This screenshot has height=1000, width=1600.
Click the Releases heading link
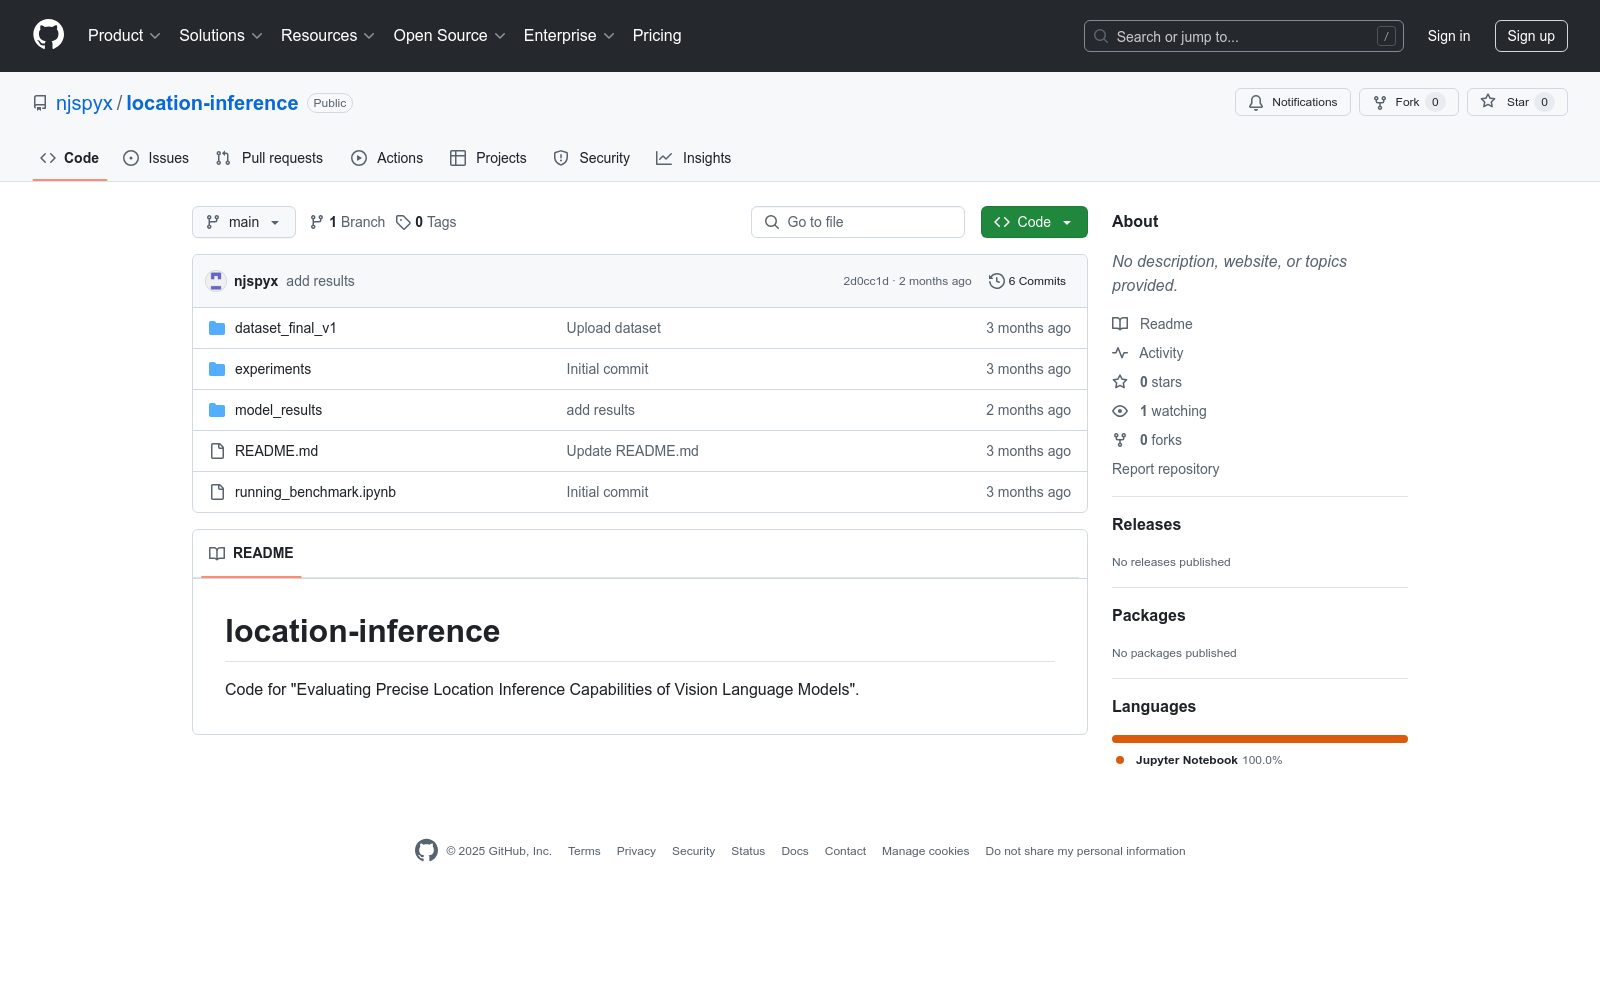pyautogui.click(x=1146, y=524)
